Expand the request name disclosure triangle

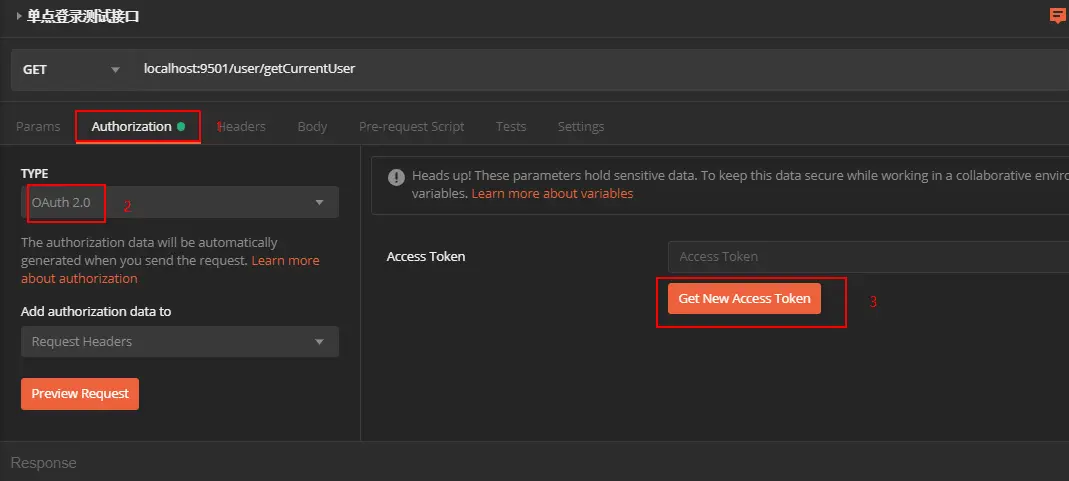[18, 16]
